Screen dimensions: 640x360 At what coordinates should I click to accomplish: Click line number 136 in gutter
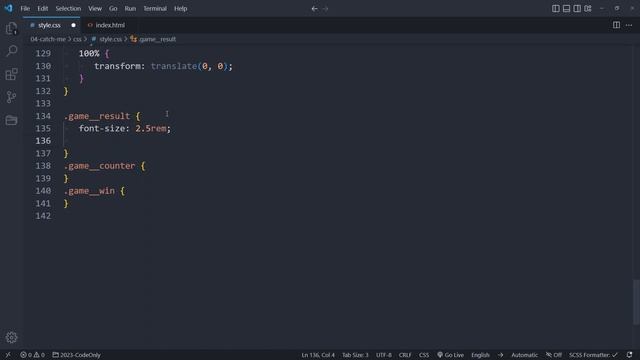coord(43,141)
